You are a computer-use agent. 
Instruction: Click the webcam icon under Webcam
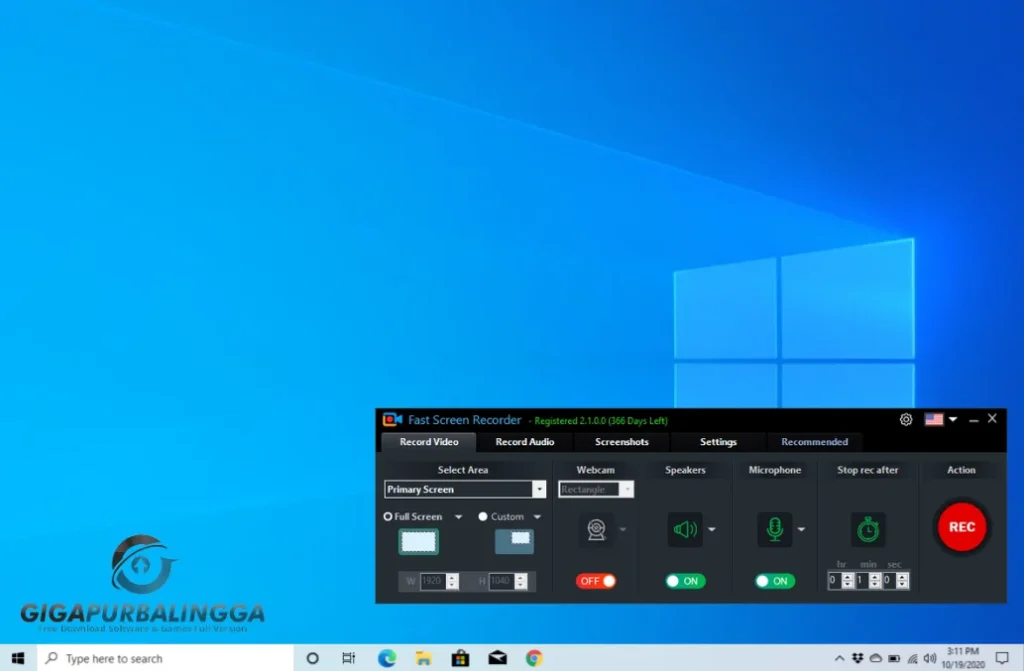(x=596, y=529)
